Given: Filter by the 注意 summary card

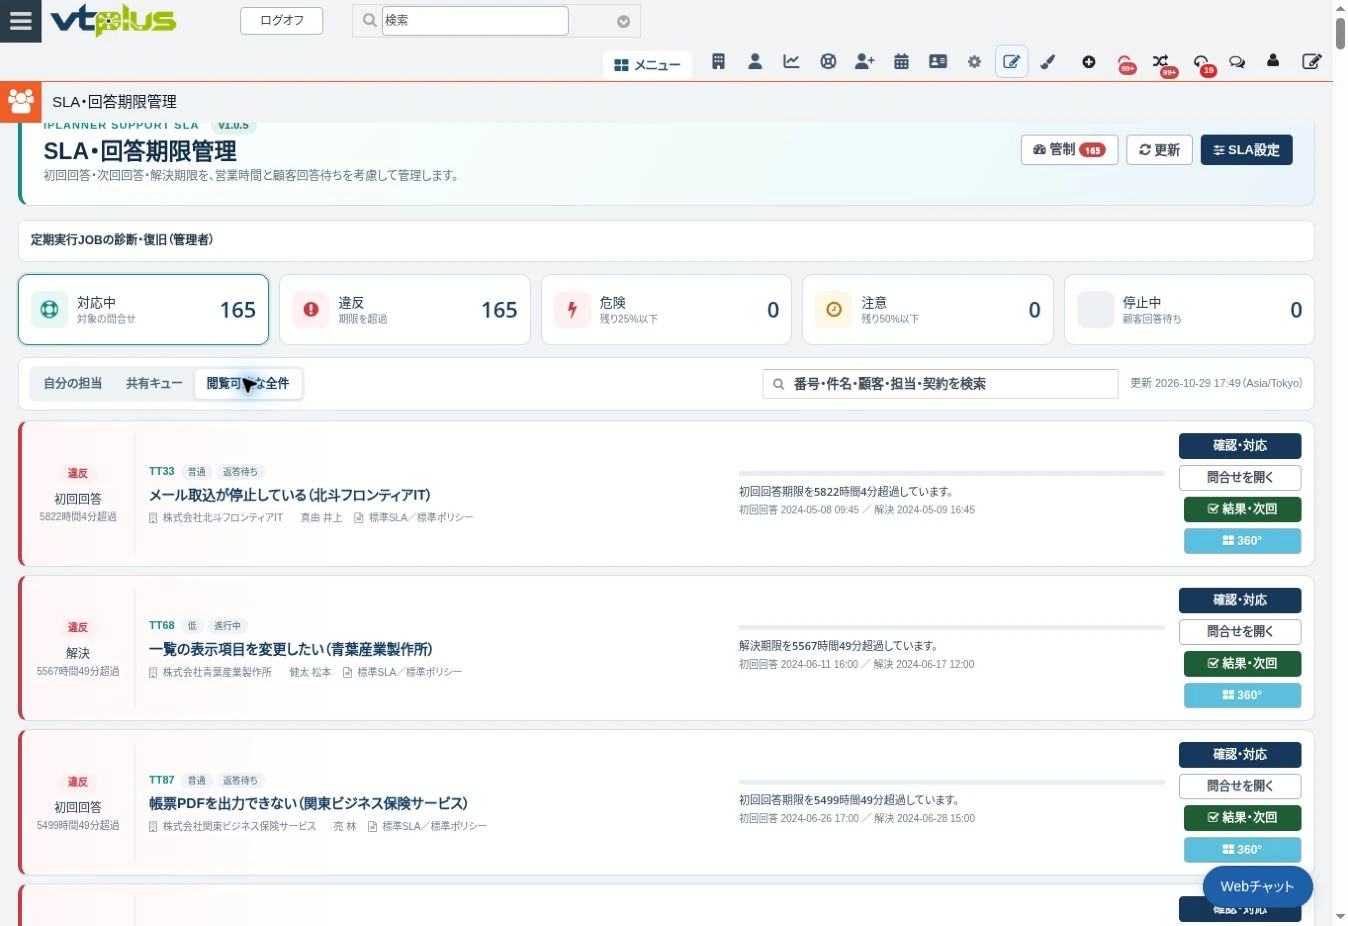Looking at the screenshot, I should 928,310.
